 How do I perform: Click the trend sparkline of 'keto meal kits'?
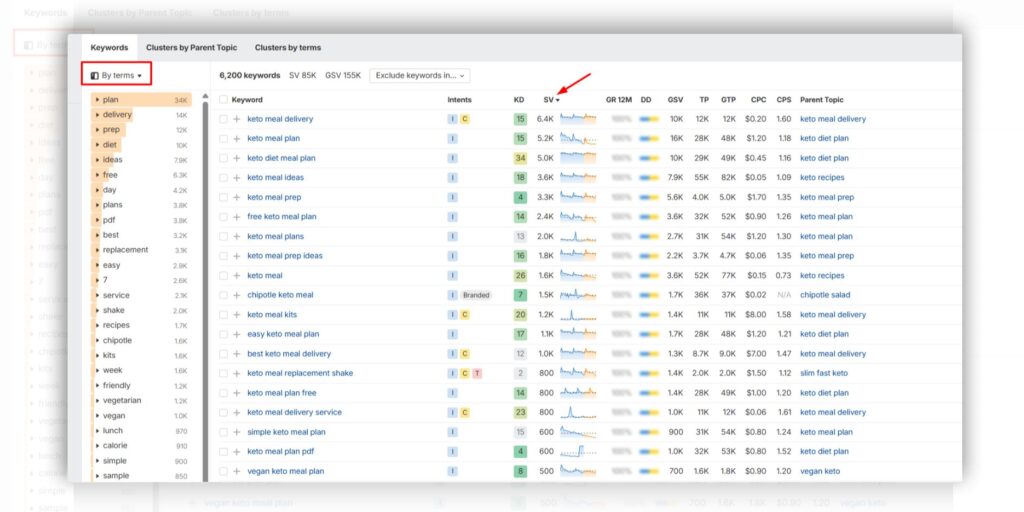click(x=578, y=315)
